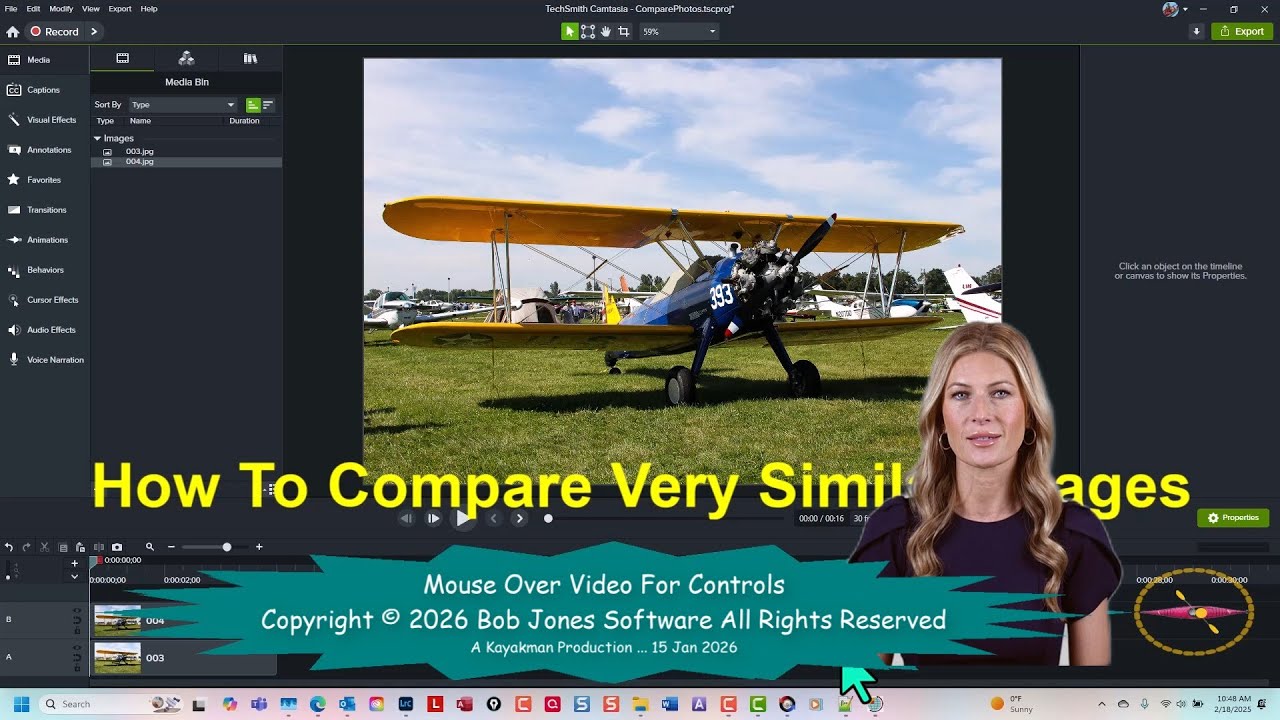This screenshot has height=720, width=1280.
Task: Click the timeline zoom out minus
Action: click(x=171, y=547)
